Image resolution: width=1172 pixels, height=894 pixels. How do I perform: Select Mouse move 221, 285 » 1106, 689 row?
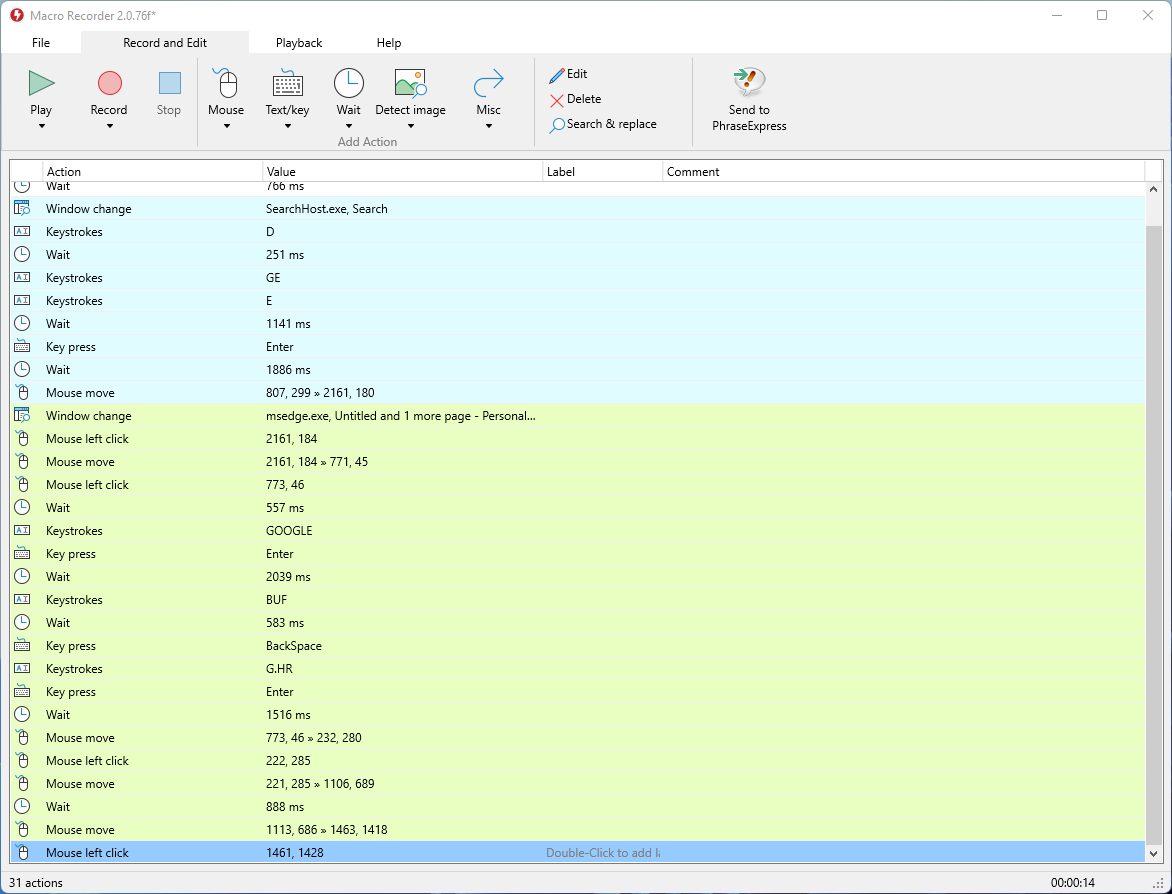[x=578, y=784]
